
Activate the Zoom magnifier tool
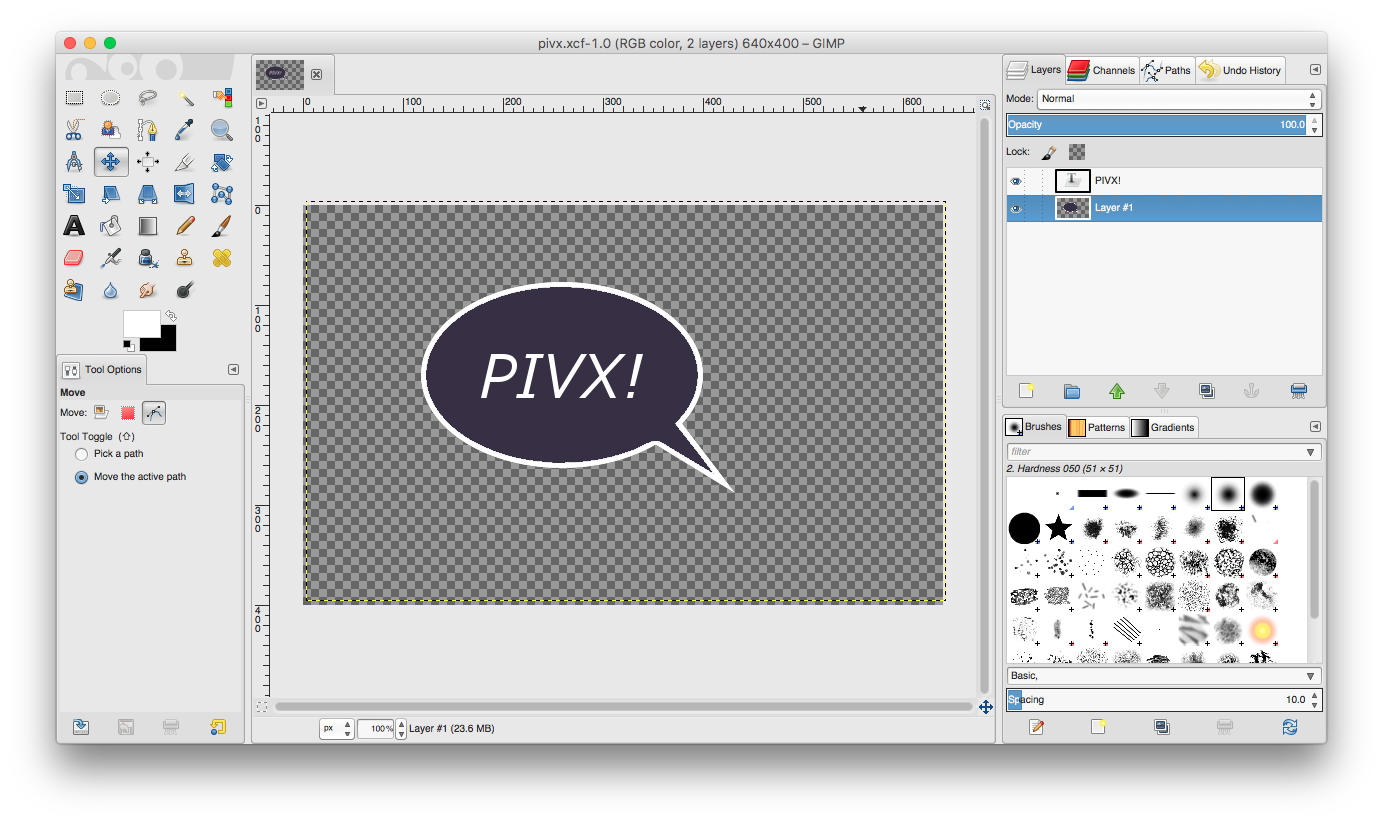(x=222, y=130)
